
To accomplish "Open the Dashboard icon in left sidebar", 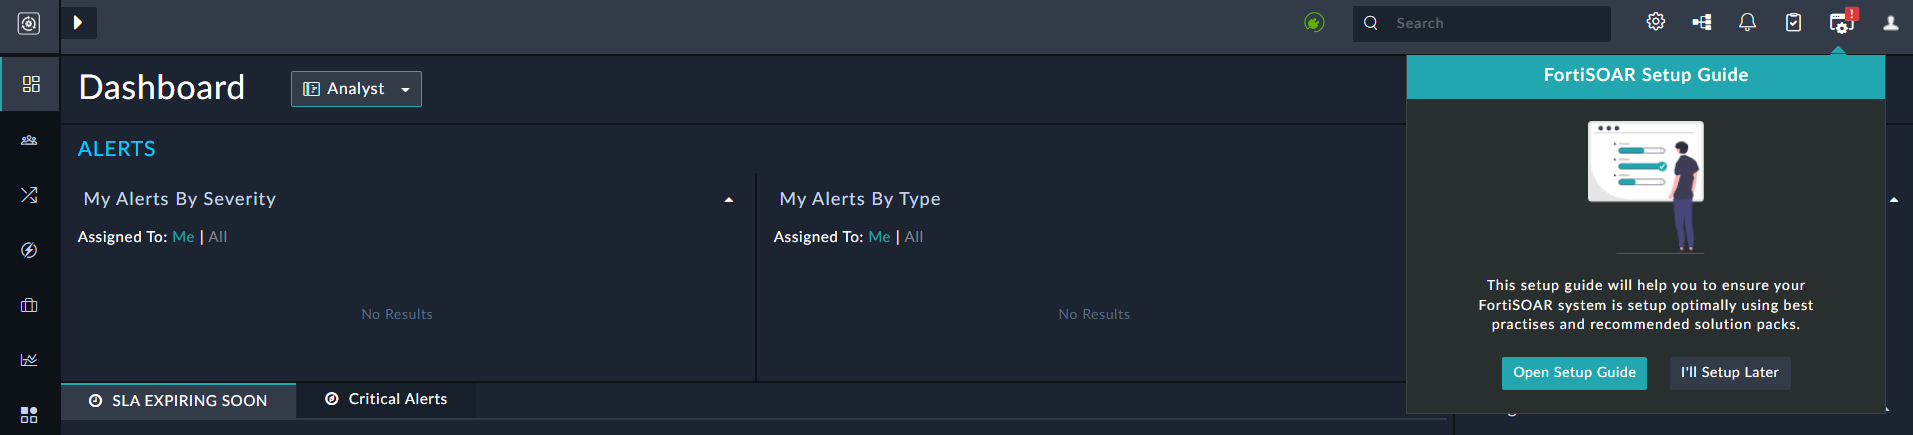I will pyautogui.click(x=31, y=84).
